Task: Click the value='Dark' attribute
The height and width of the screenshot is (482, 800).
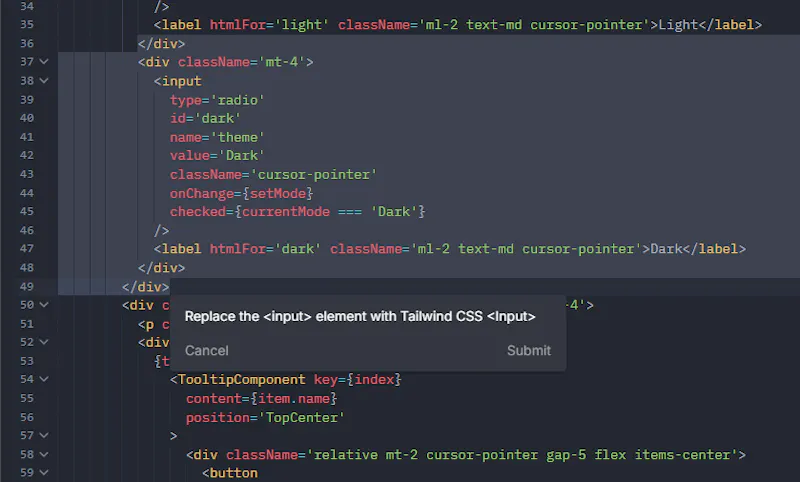Action: click(x=217, y=156)
